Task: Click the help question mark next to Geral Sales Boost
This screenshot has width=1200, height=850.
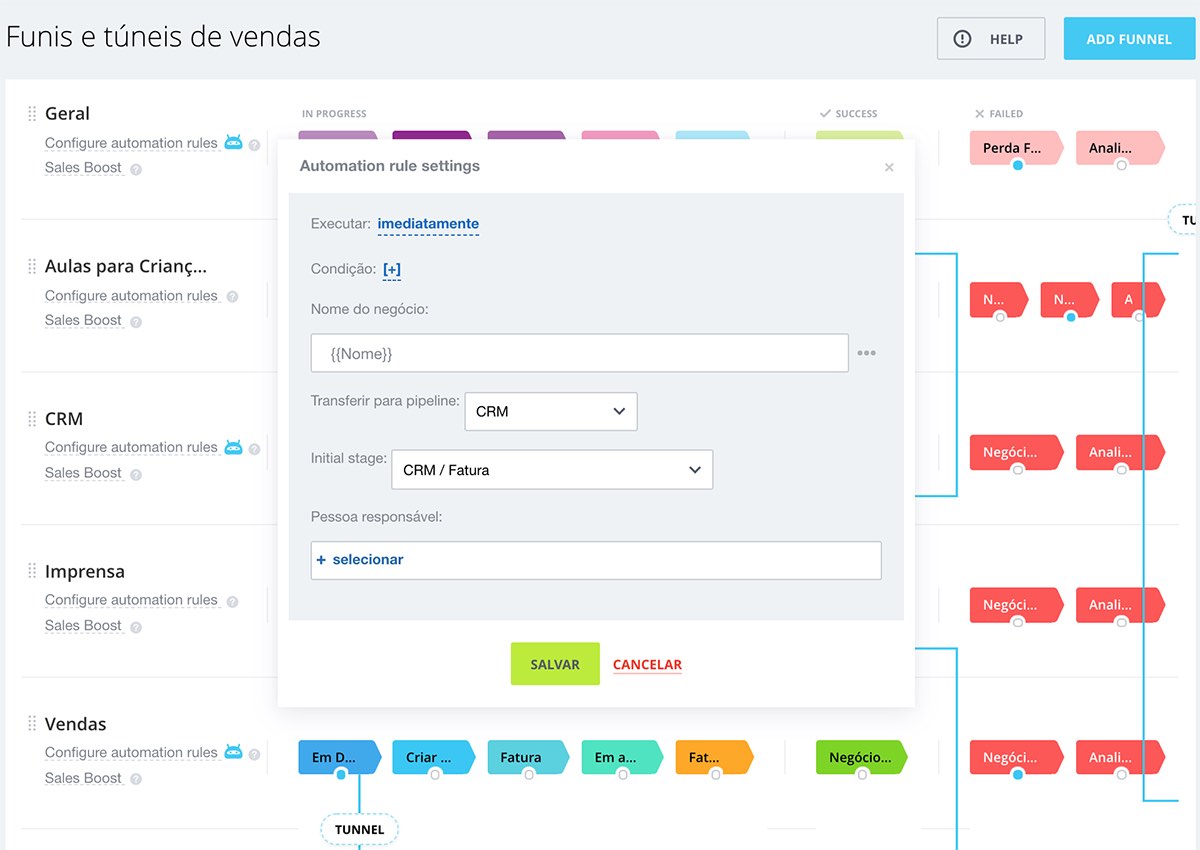Action: point(136,169)
